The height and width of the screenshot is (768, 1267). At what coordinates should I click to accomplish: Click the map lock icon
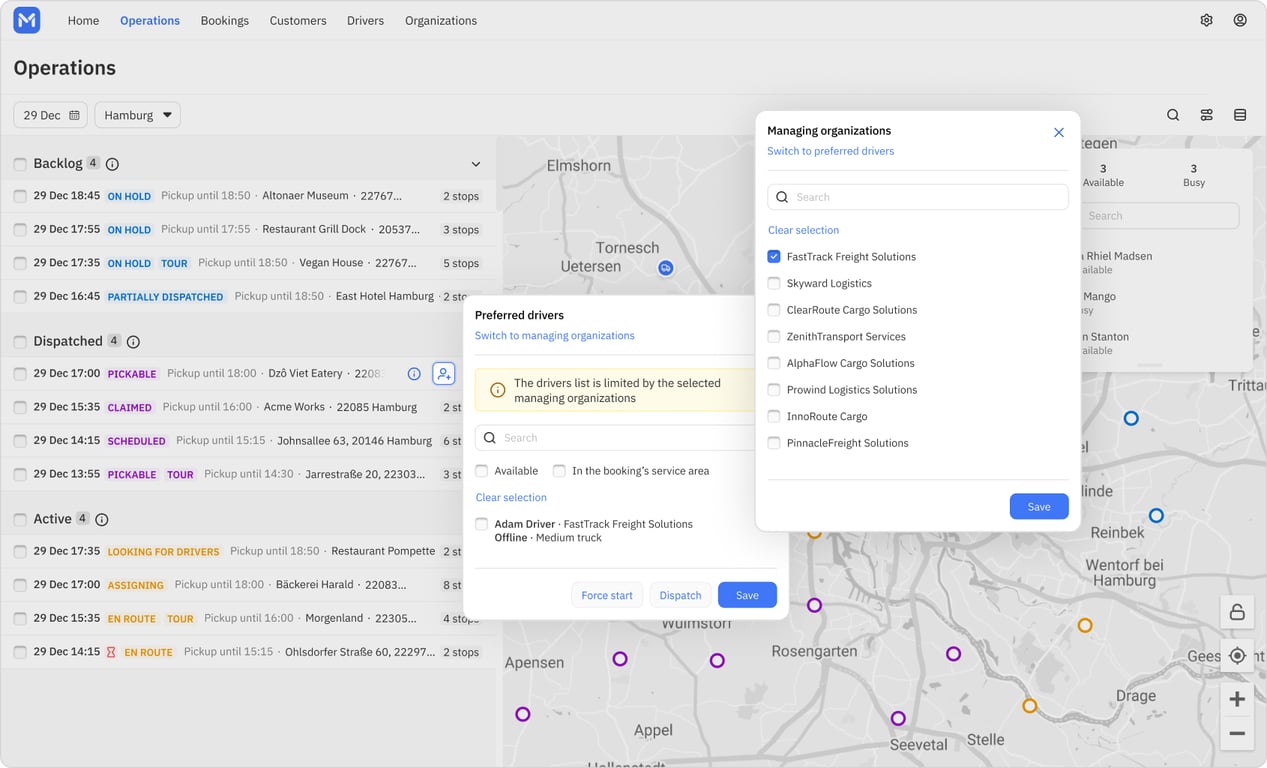point(1237,612)
